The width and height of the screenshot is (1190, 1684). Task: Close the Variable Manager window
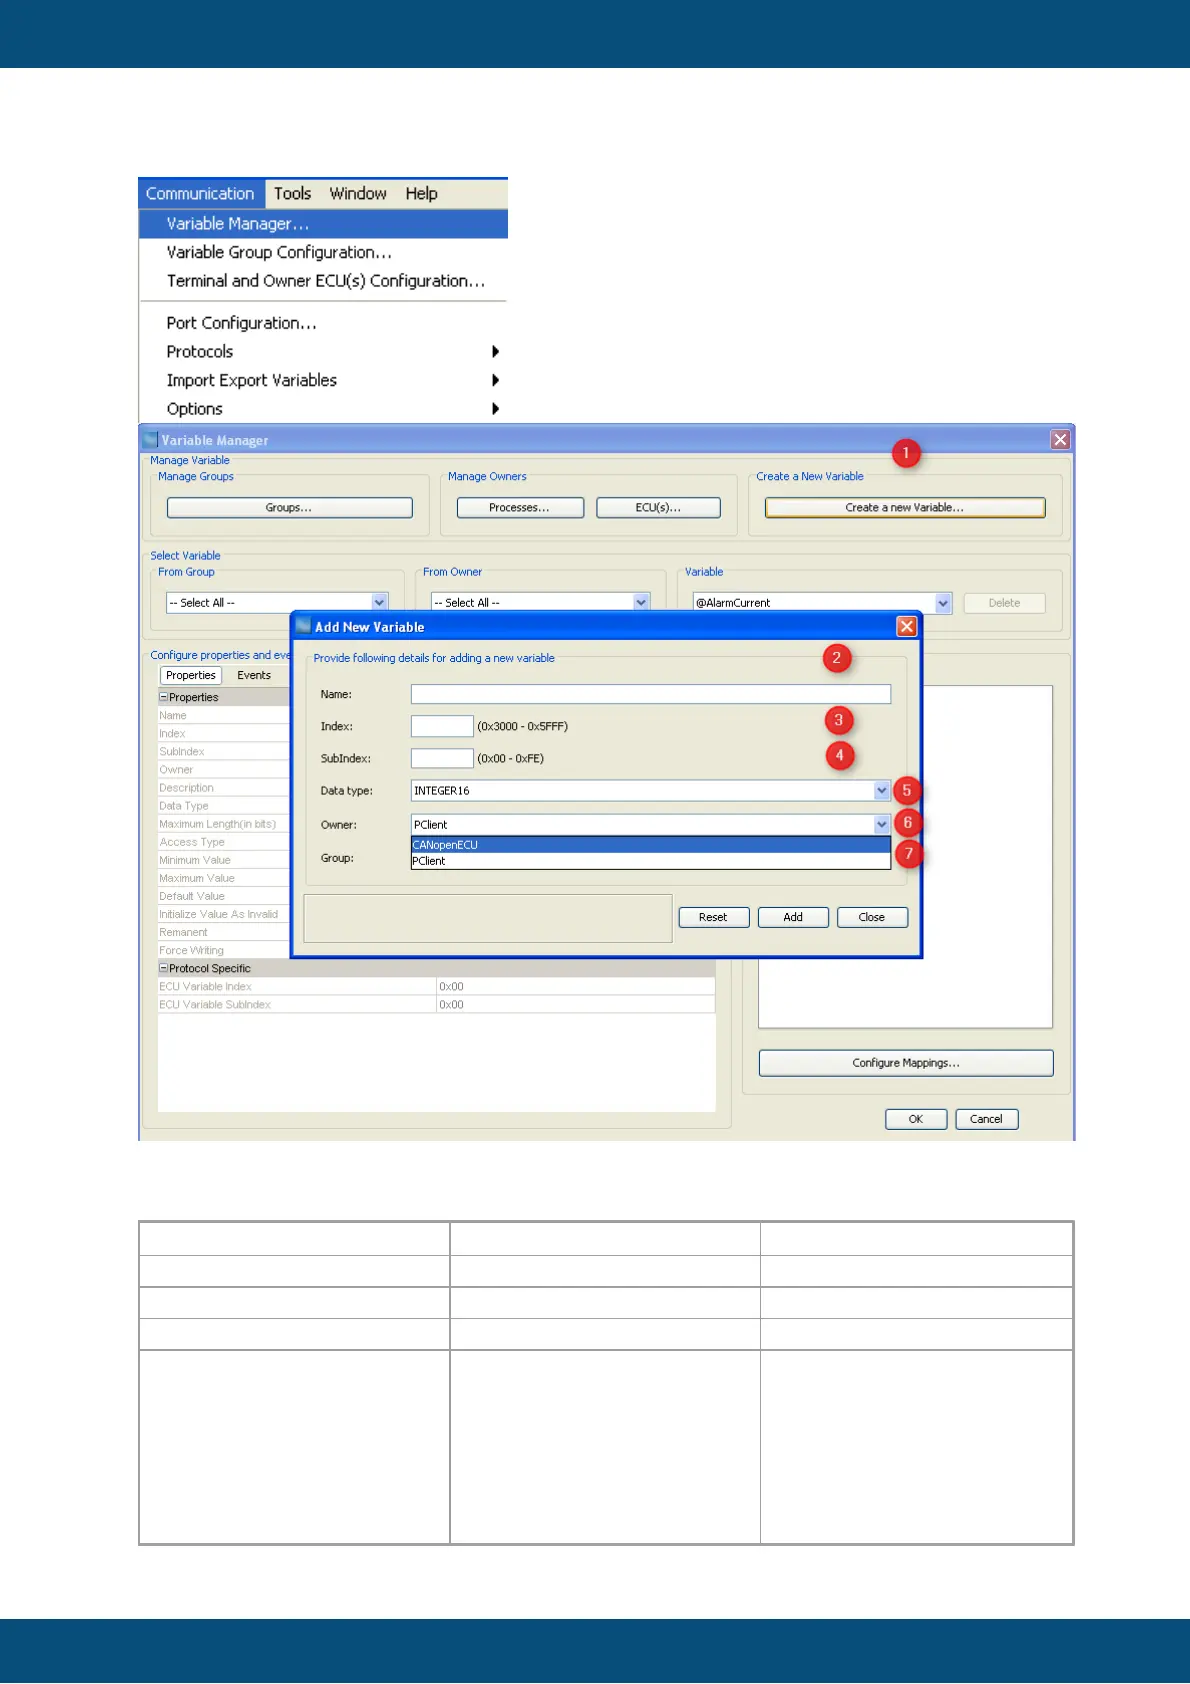tap(1061, 440)
